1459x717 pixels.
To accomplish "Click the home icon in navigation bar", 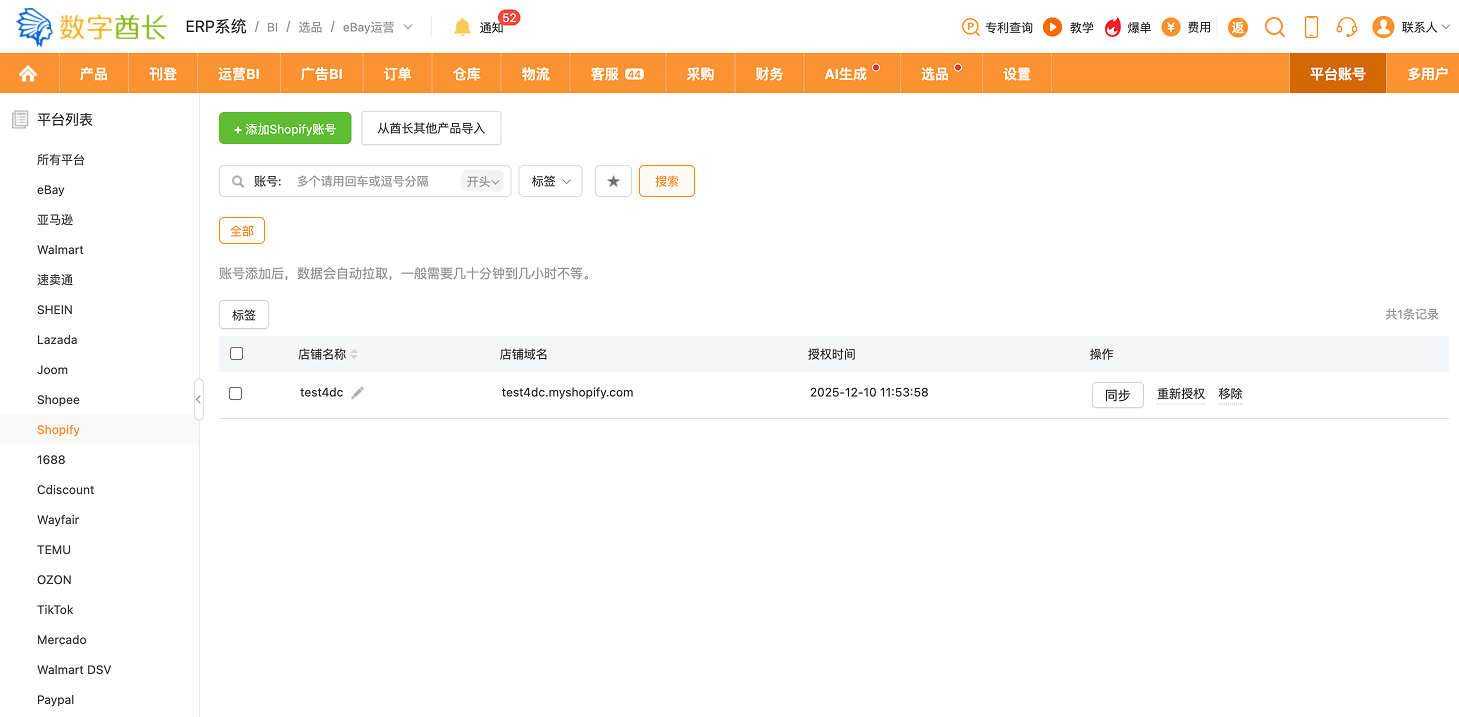I will click(28, 74).
